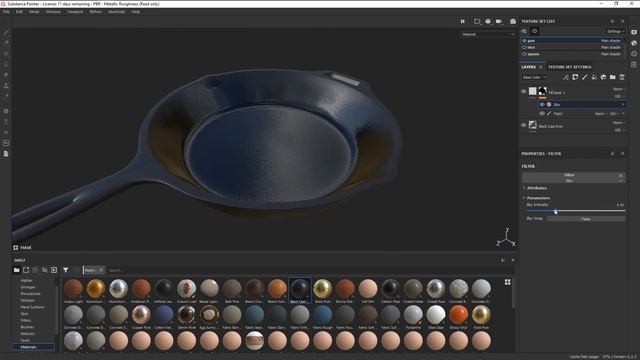Click the solo eye icon in Texture Set List header
The width and height of the screenshot is (640, 360).
535,31
